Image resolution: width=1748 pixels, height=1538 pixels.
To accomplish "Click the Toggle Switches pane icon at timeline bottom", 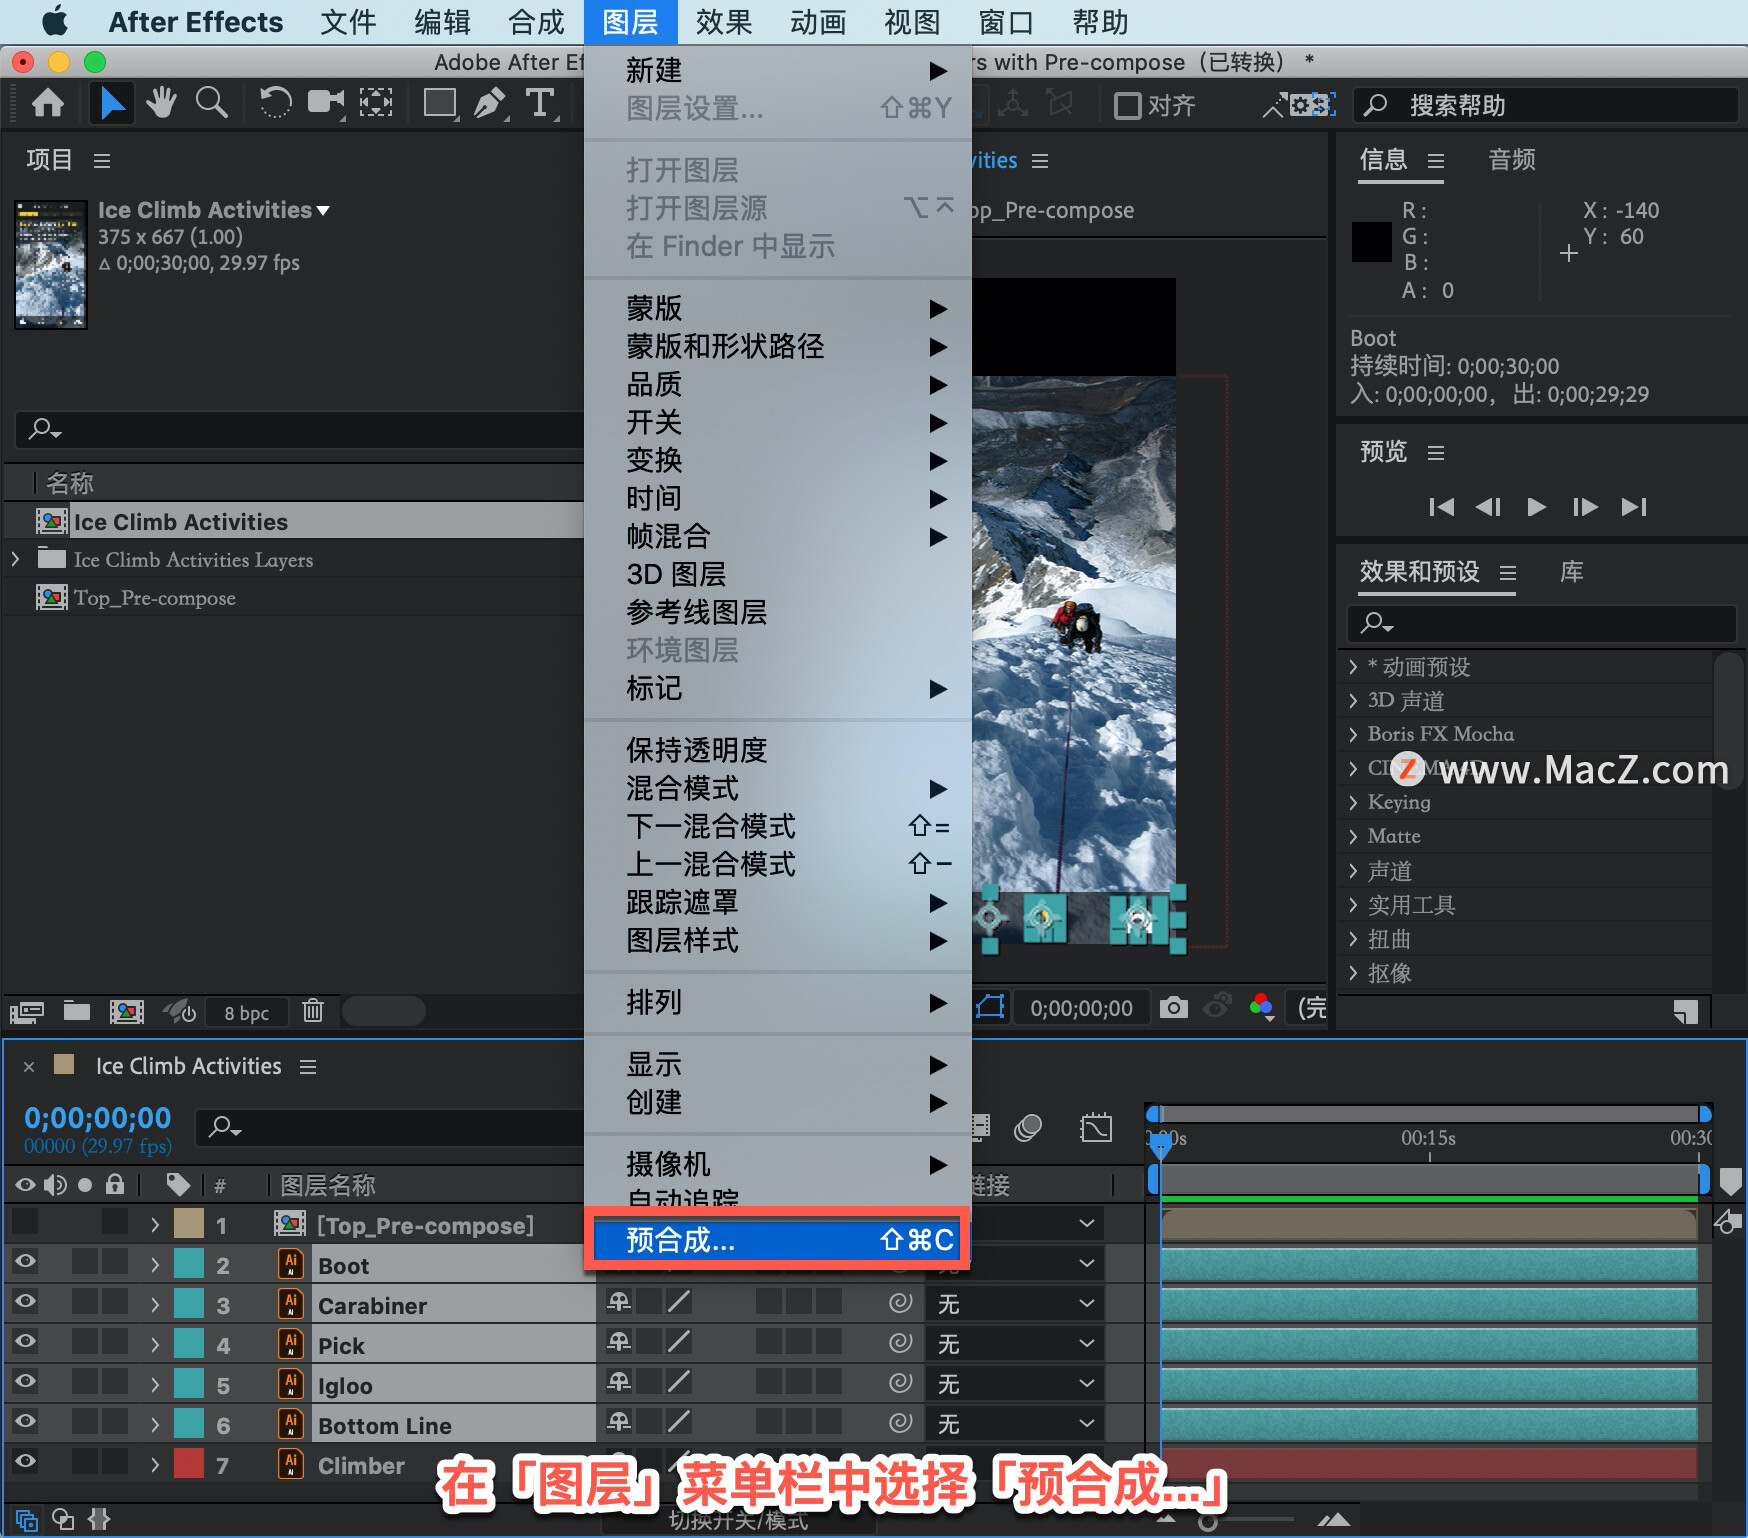I will [27, 1520].
